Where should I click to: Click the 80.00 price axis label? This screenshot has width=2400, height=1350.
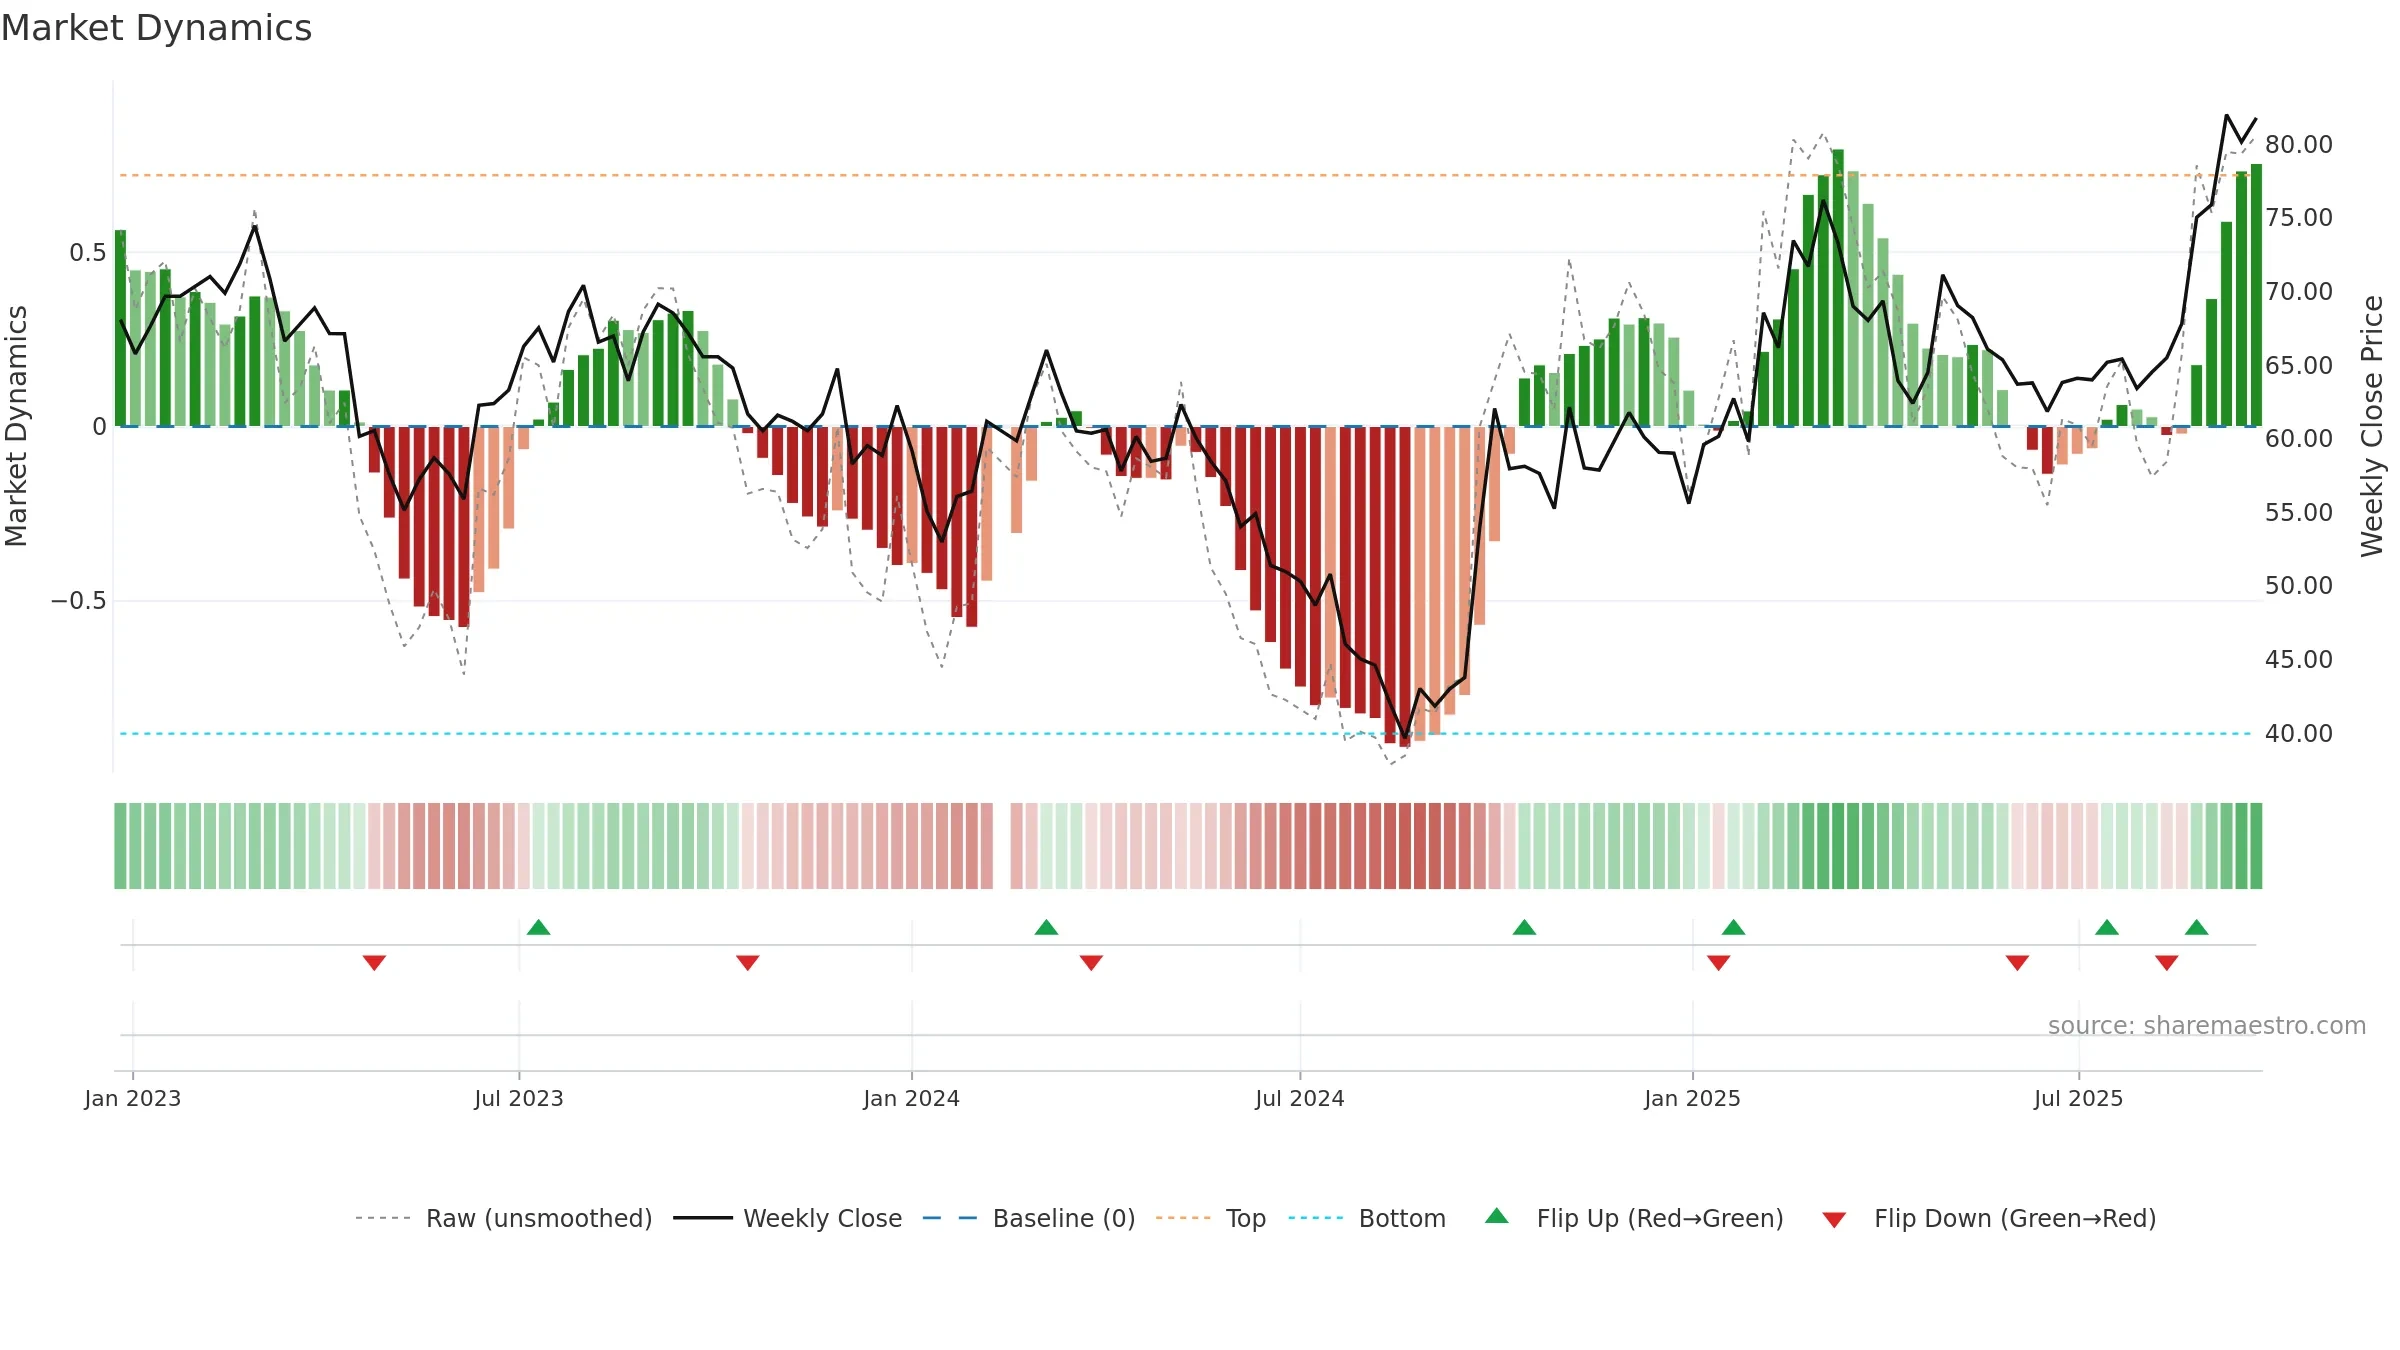[x=2299, y=144]
